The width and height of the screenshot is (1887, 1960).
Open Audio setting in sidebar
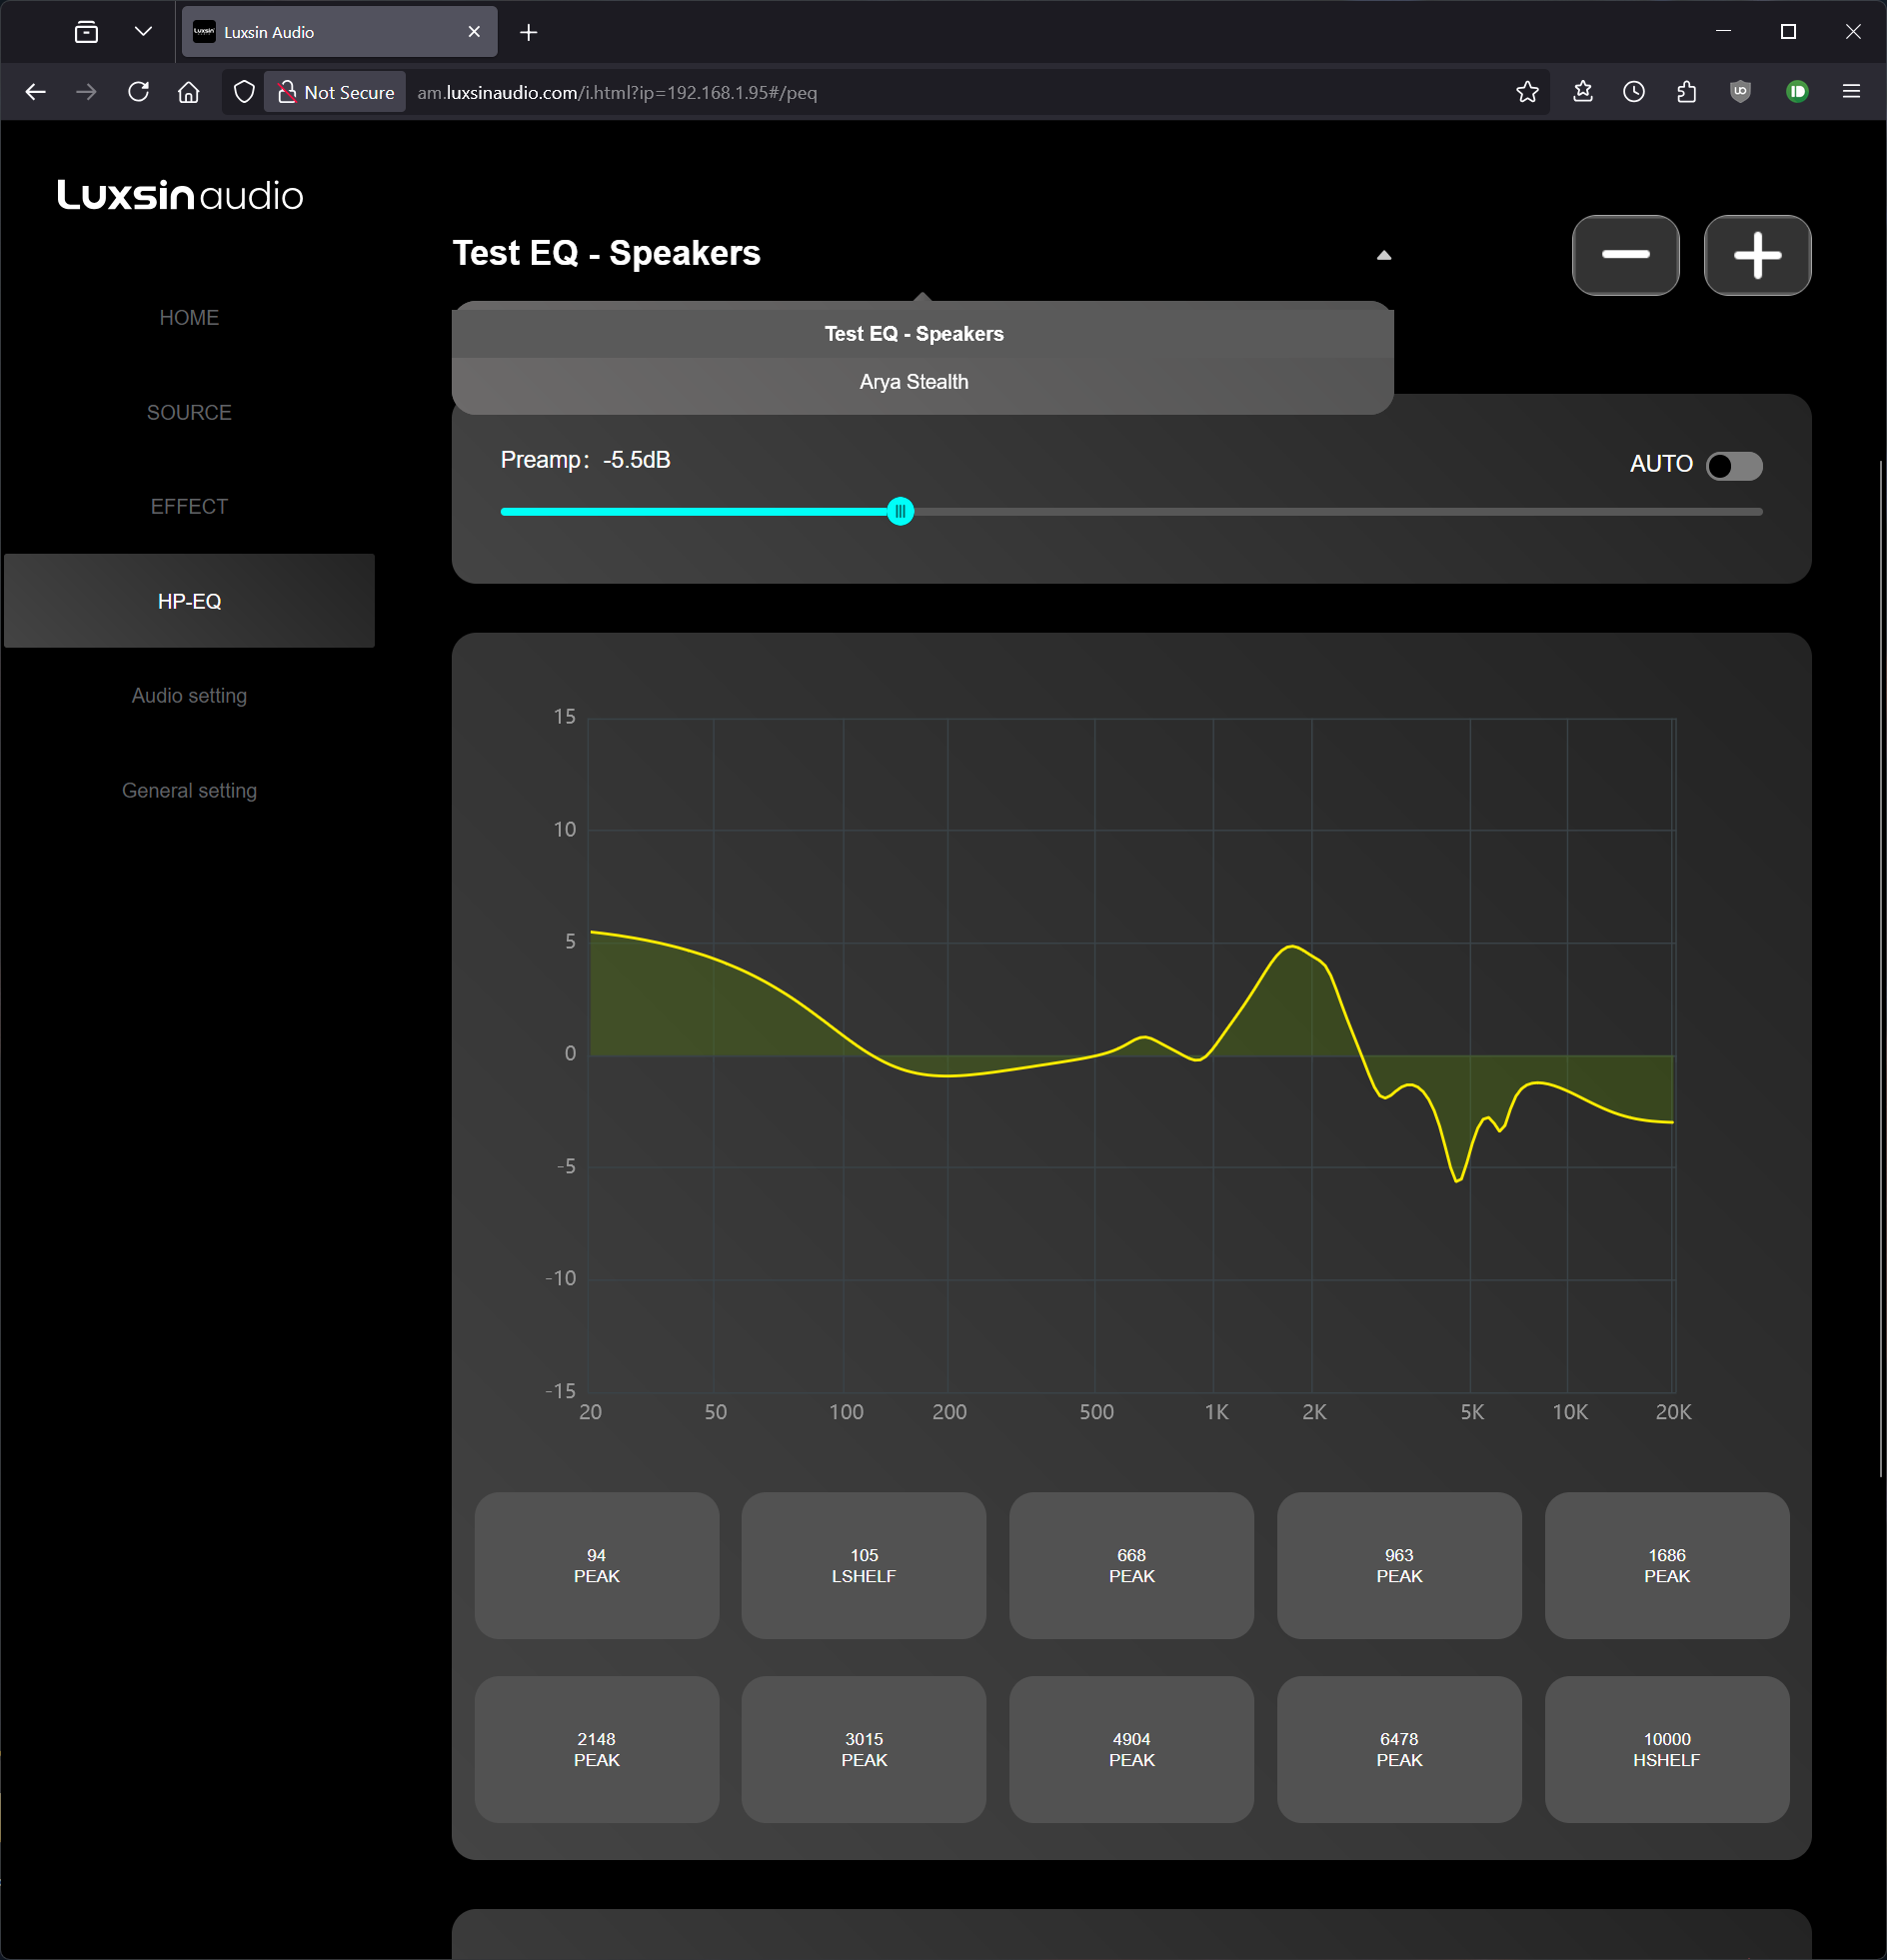point(189,696)
